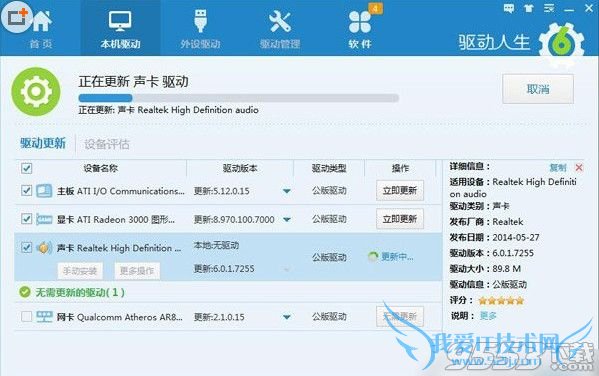Screen dimensions: 599x376
Task: Check the 网卡 Qualcomm Atheros checkbox
Action: [x=26, y=316]
